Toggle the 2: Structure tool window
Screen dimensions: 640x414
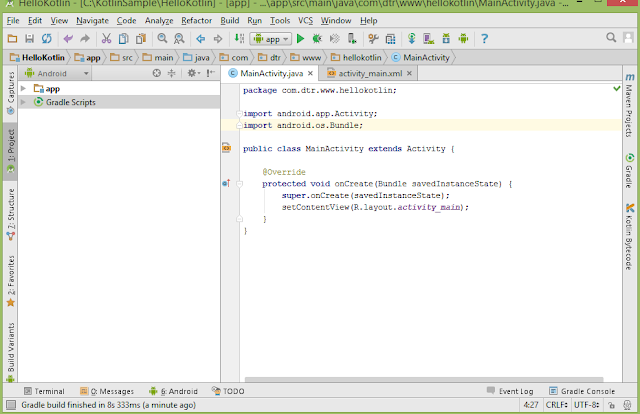pos(11,214)
